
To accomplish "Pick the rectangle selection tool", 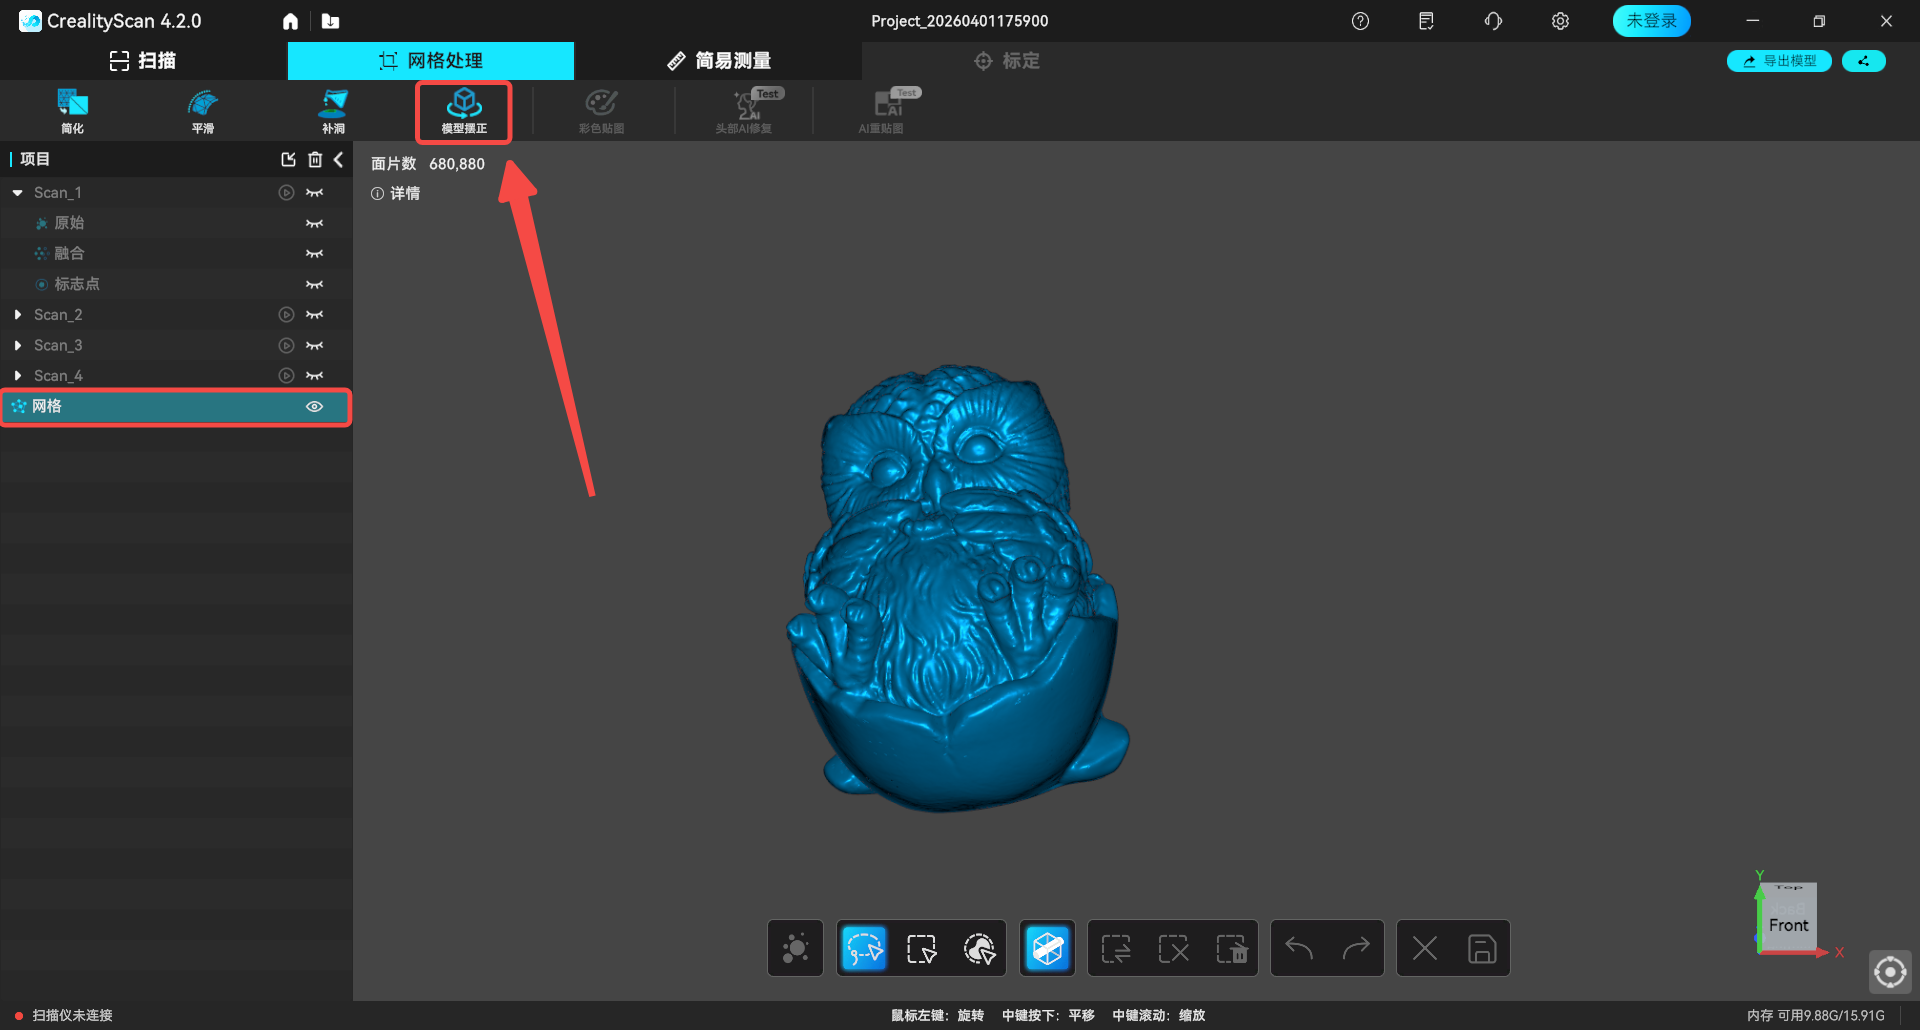I will [921, 948].
